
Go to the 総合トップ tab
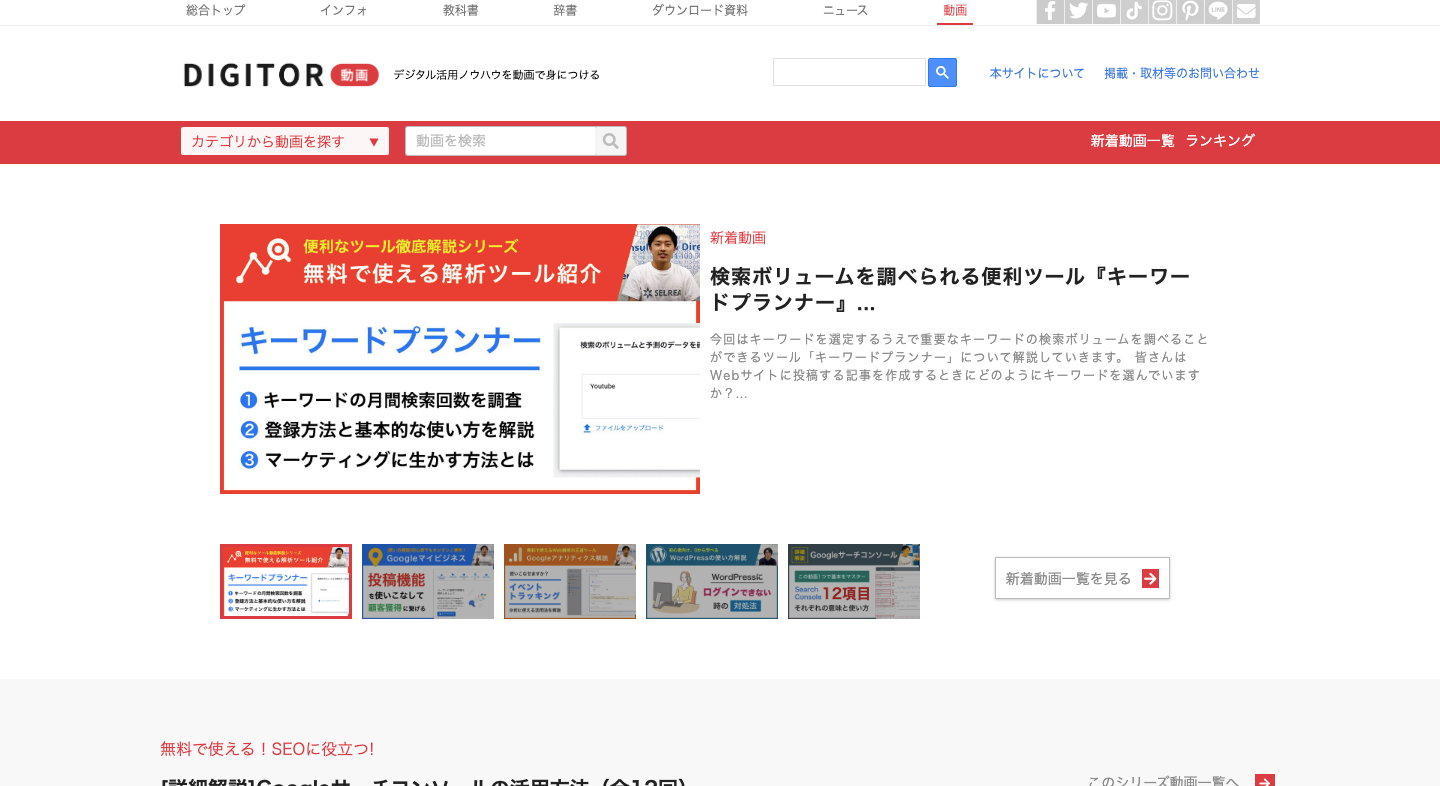click(x=215, y=10)
